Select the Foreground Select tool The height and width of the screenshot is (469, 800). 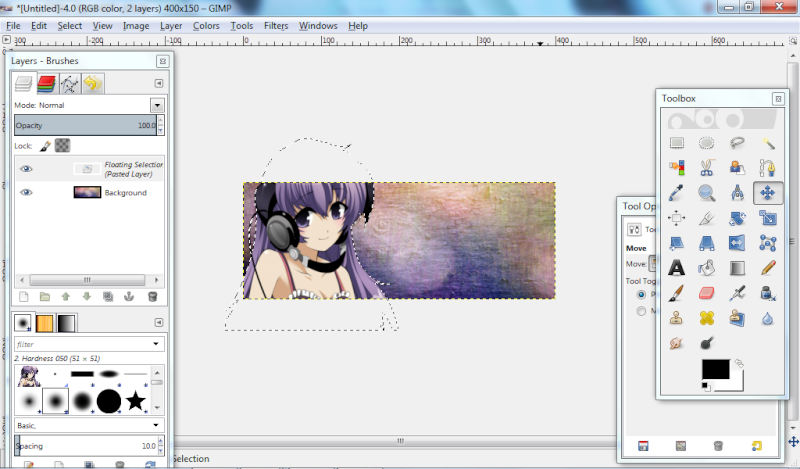tap(737, 167)
